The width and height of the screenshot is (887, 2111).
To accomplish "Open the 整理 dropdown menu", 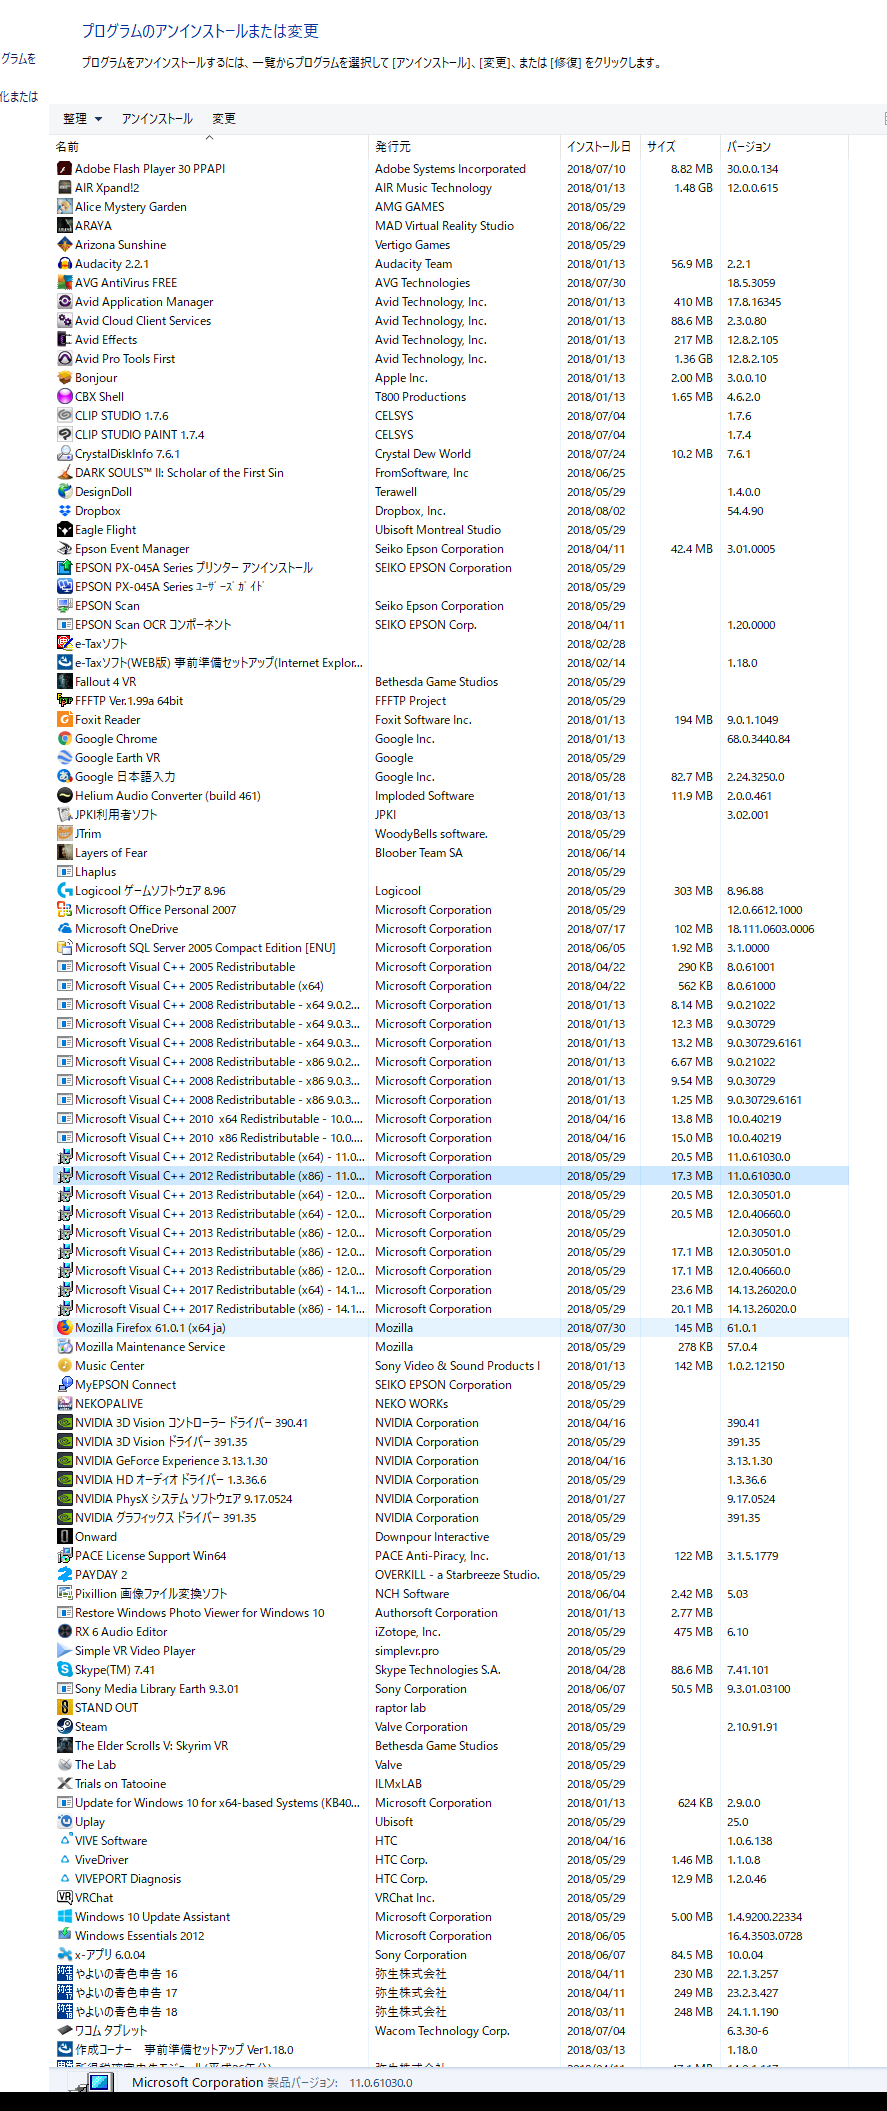I will tap(82, 119).
